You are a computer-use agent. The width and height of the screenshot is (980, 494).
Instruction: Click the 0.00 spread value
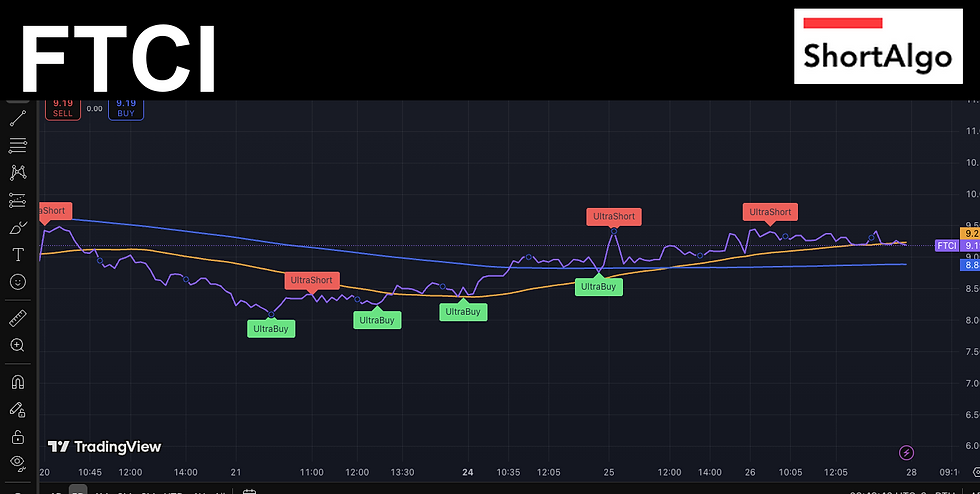pyautogui.click(x=94, y=108)
